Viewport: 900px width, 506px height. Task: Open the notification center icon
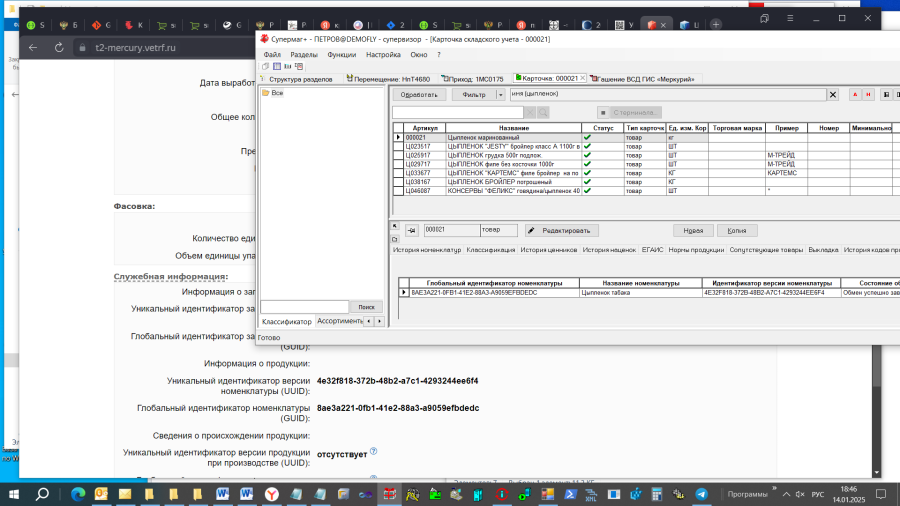pyautogui.click(x=881, y=494)
